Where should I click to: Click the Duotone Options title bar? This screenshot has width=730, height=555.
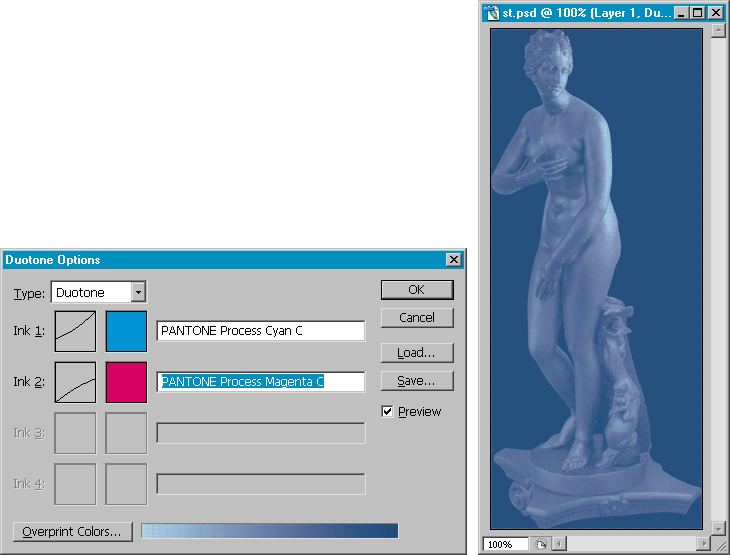point(233,260)
